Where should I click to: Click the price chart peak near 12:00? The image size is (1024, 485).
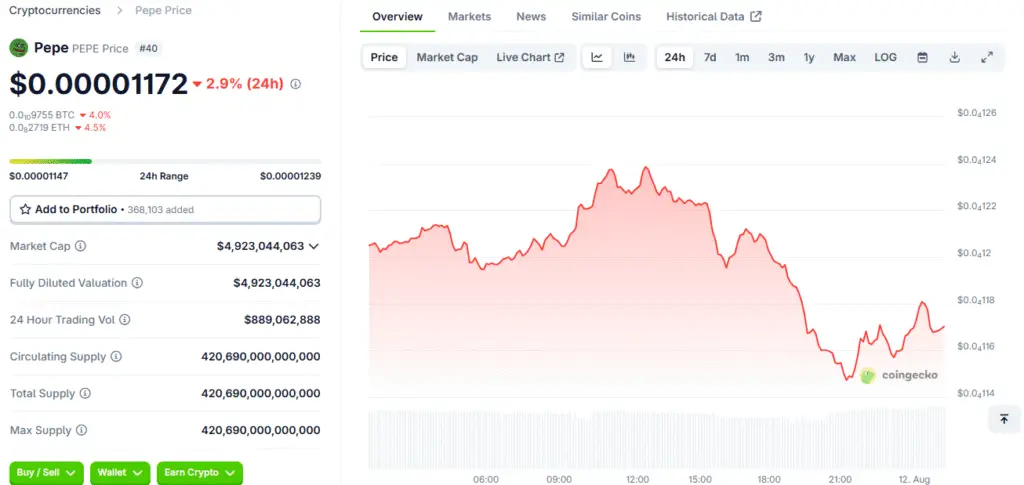click(646, 168)
